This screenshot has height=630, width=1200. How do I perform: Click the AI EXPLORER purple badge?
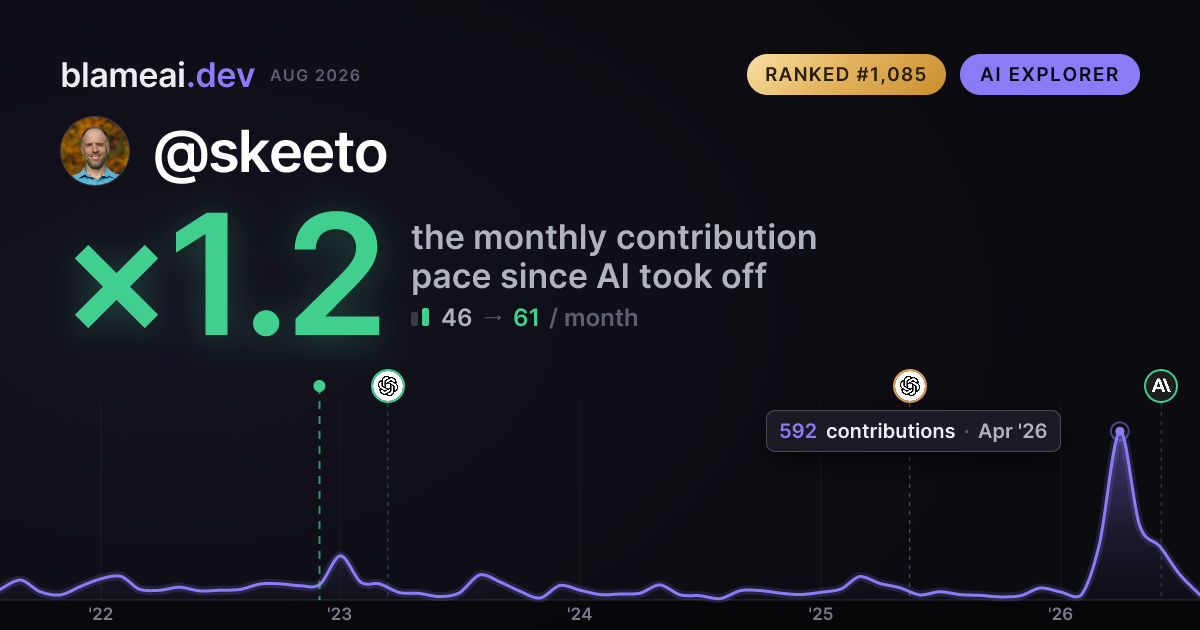[x=1049, y=75]
